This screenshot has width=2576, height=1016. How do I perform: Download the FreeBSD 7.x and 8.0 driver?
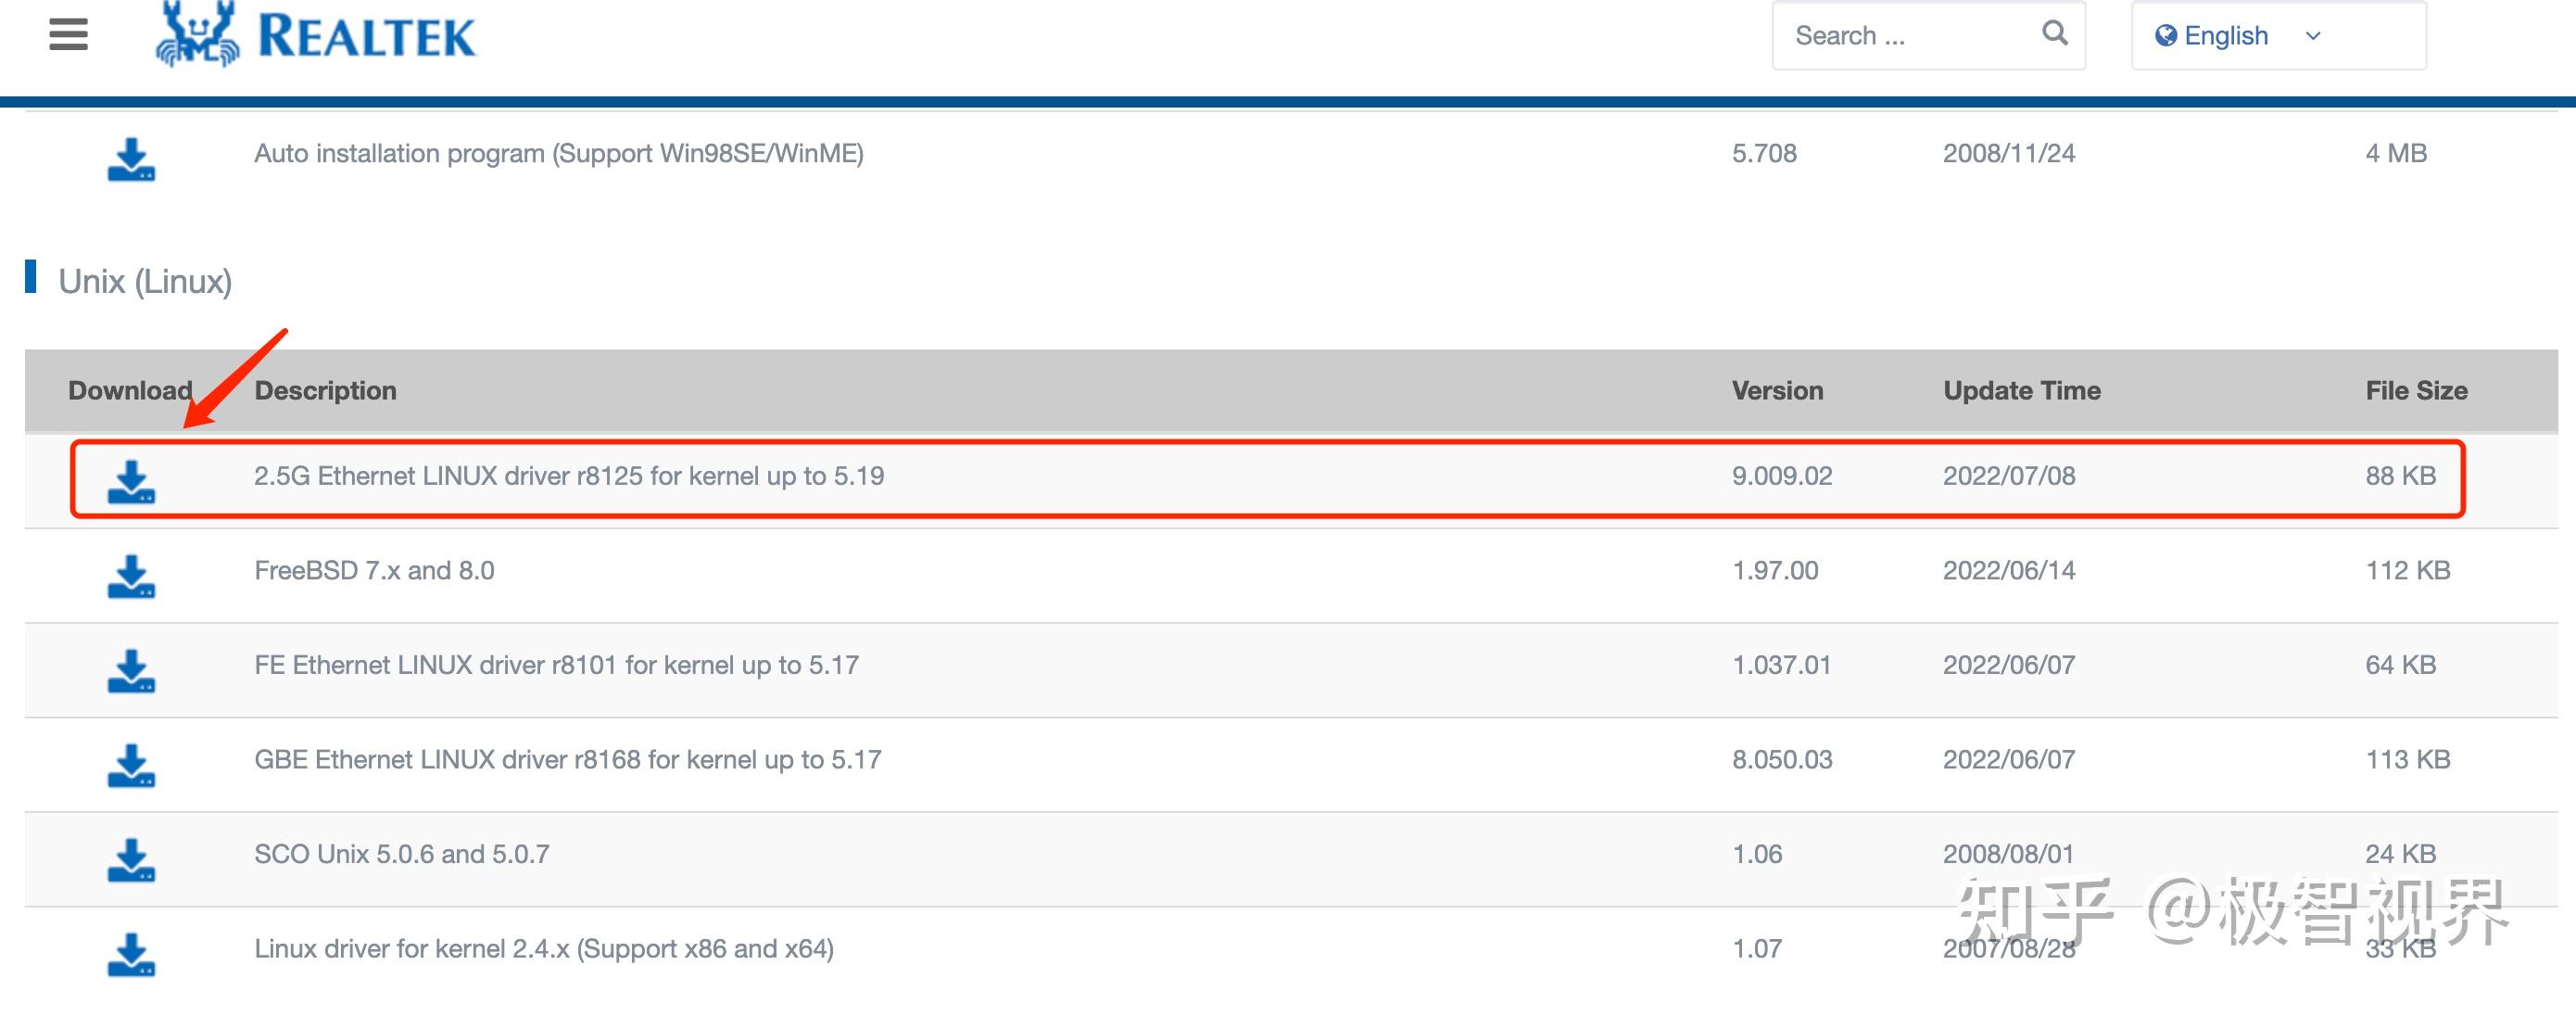point(131,576)
